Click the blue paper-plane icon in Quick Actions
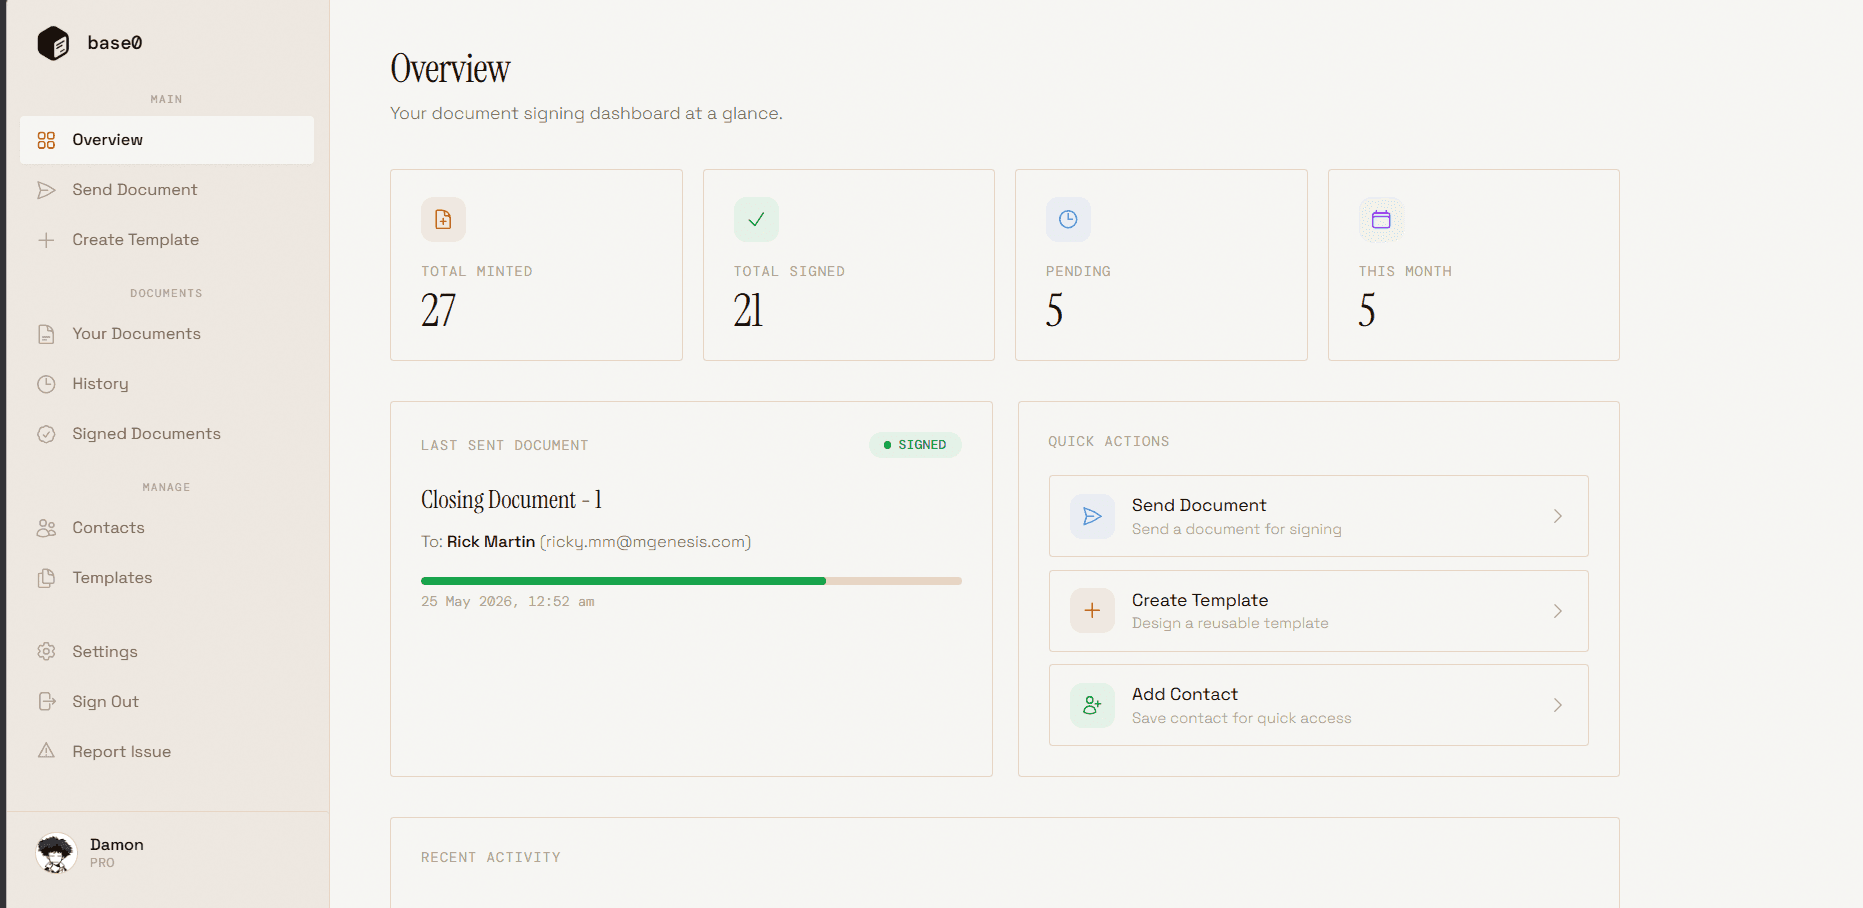 [x=1092, y=516]
